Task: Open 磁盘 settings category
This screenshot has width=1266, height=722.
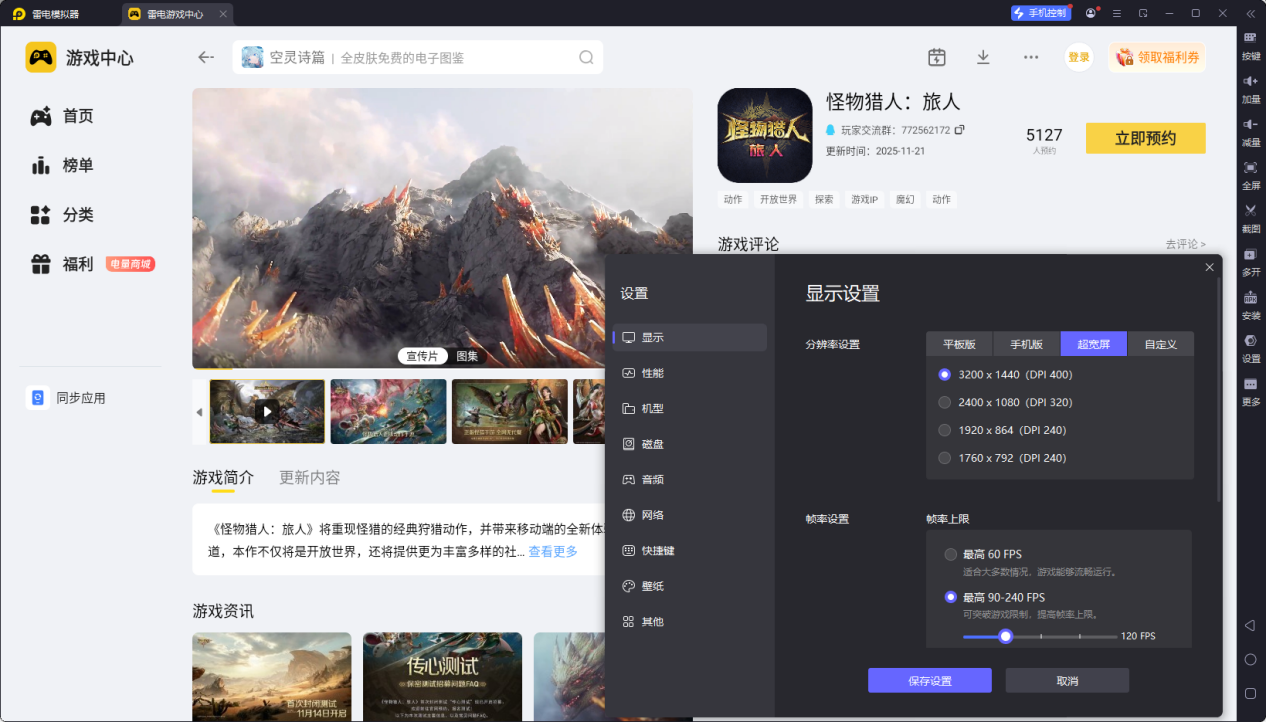Action: [690, 444]
